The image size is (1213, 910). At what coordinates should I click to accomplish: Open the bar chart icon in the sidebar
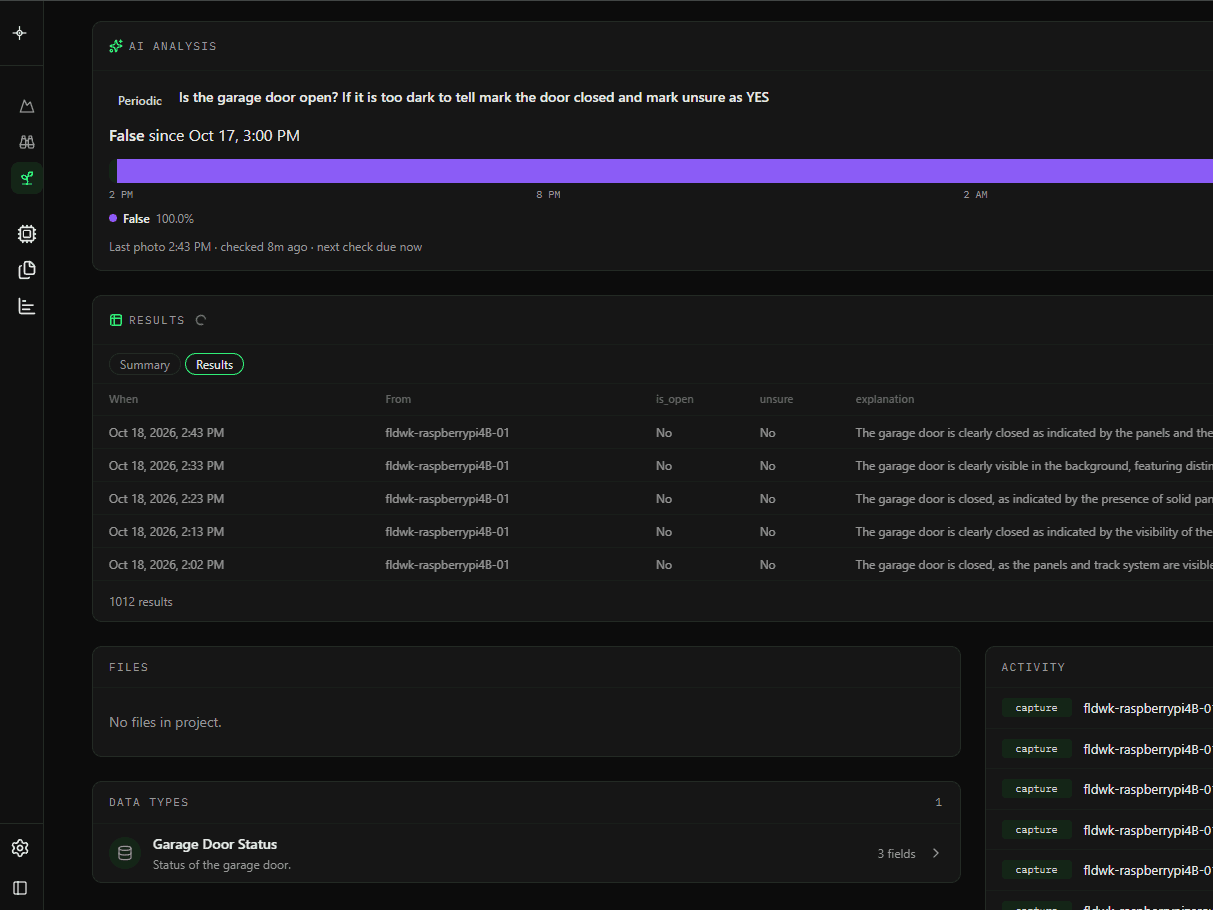point(27,306)
